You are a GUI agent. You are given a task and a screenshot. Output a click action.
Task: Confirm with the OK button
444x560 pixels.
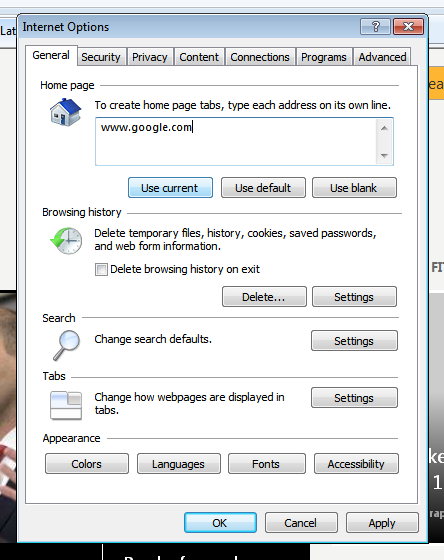tap(220, 522)
